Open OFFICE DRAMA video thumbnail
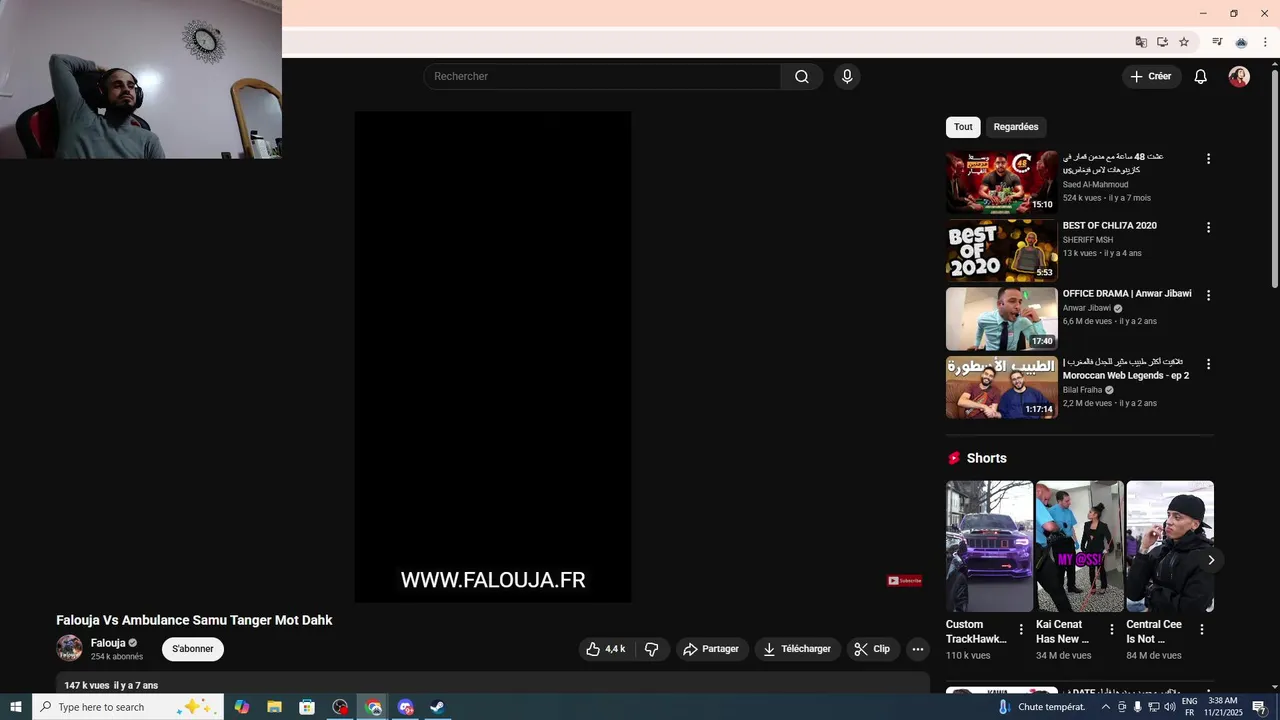Viewport: 1280px width, 720px height. tap(1001, 319)
